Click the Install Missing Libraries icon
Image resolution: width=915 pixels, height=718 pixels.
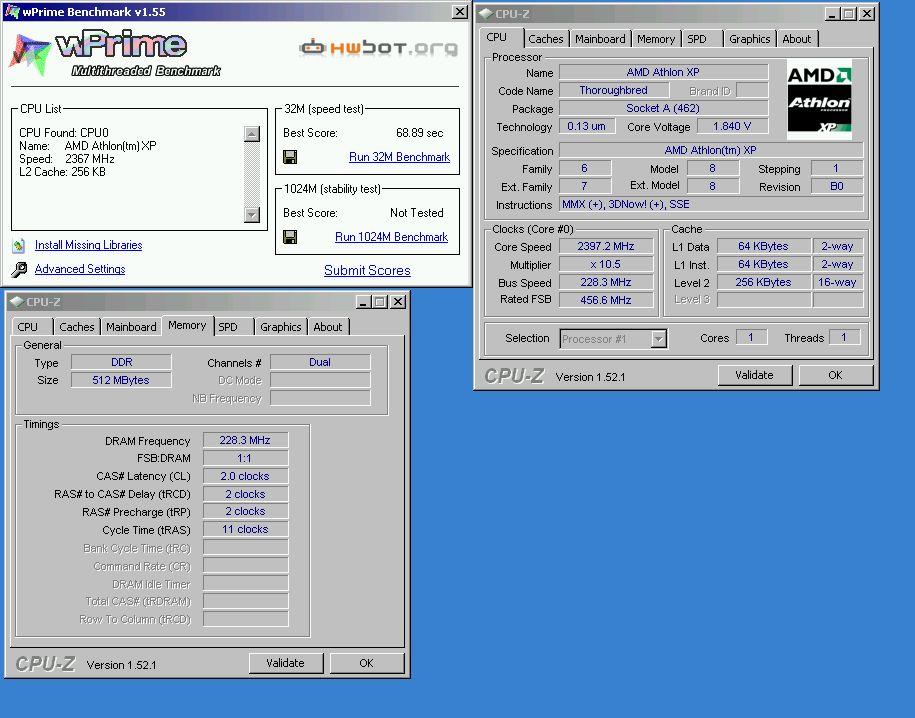(19, 246)
